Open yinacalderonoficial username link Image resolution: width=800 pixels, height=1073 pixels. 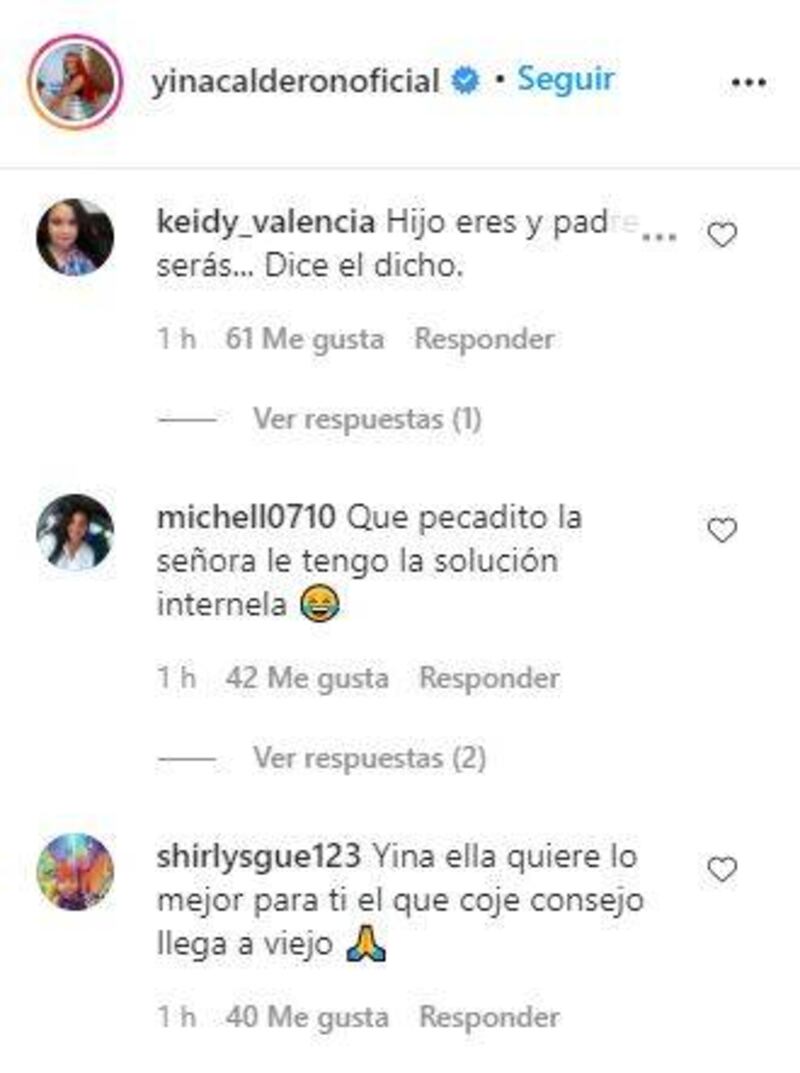tap(295, 81)
